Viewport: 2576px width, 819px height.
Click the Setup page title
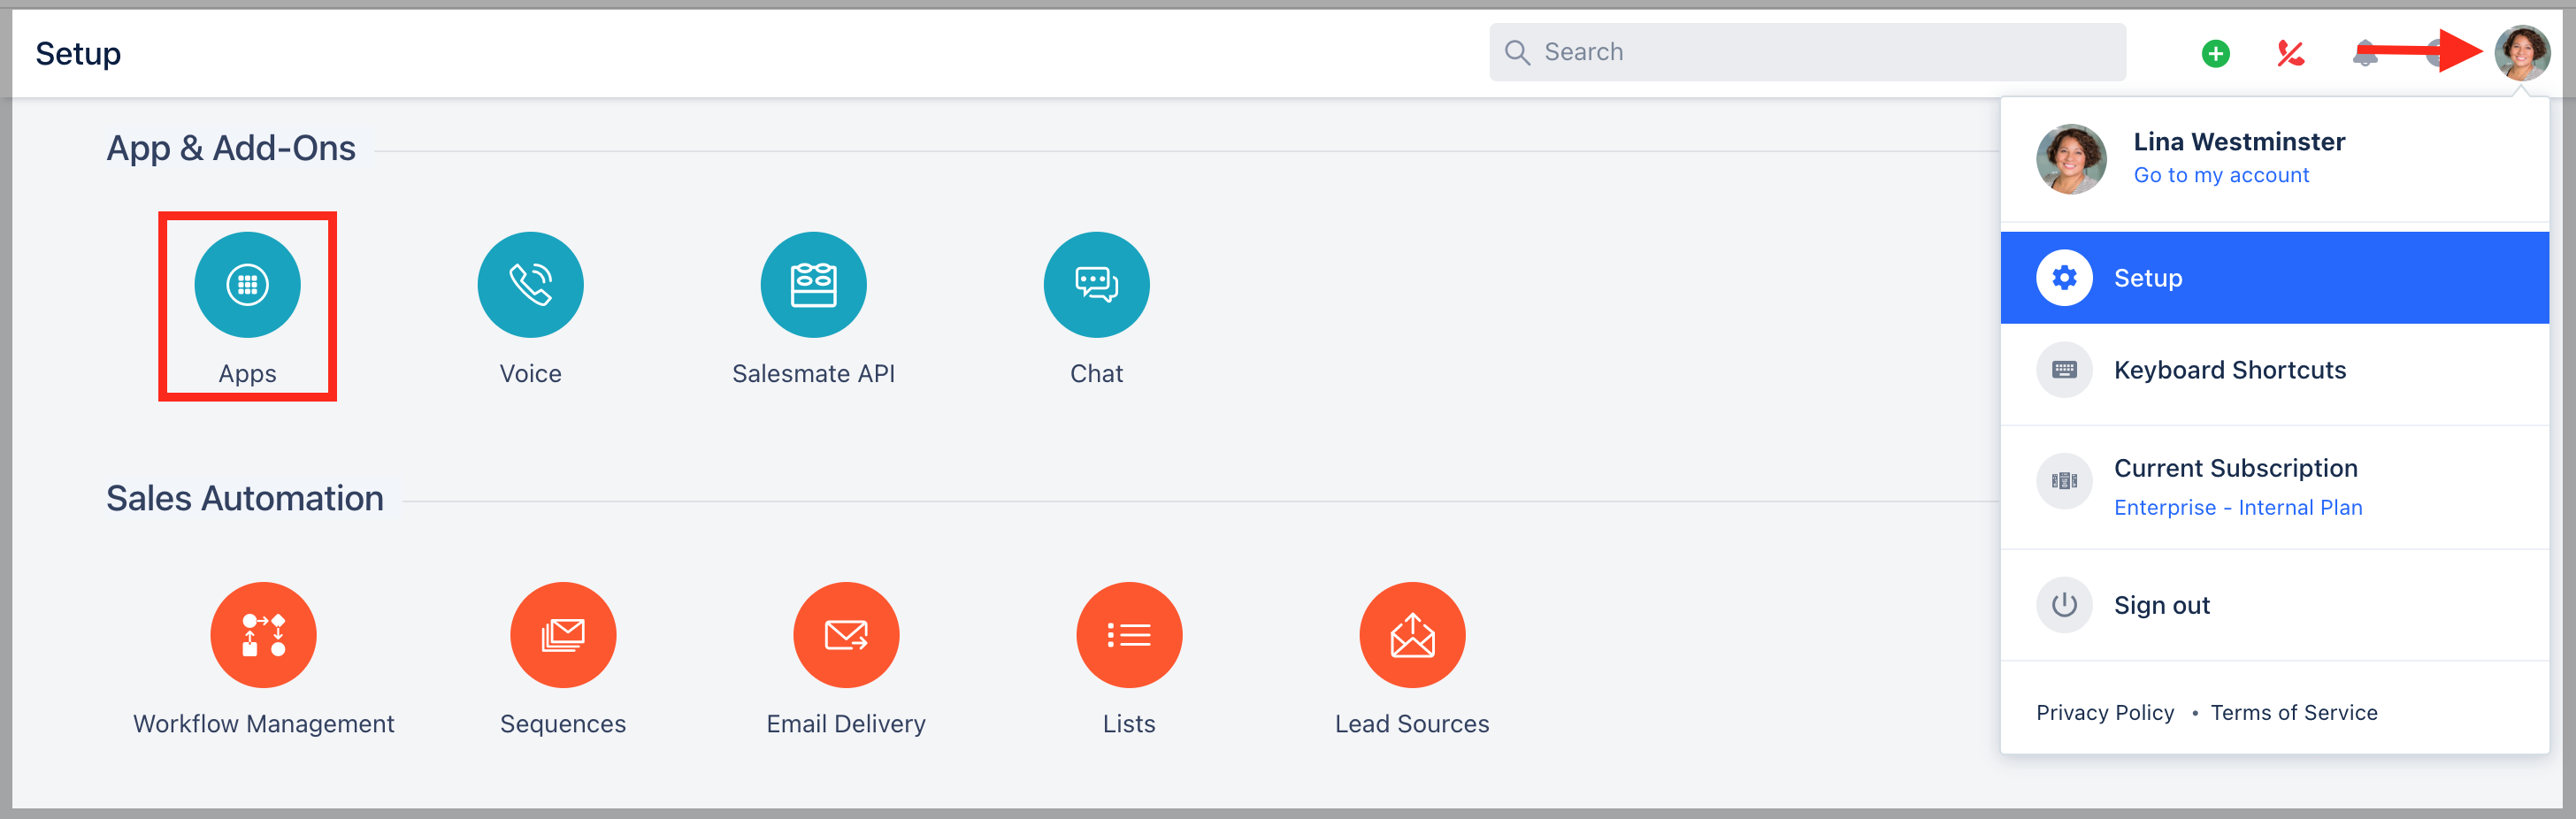pos(78,54)
